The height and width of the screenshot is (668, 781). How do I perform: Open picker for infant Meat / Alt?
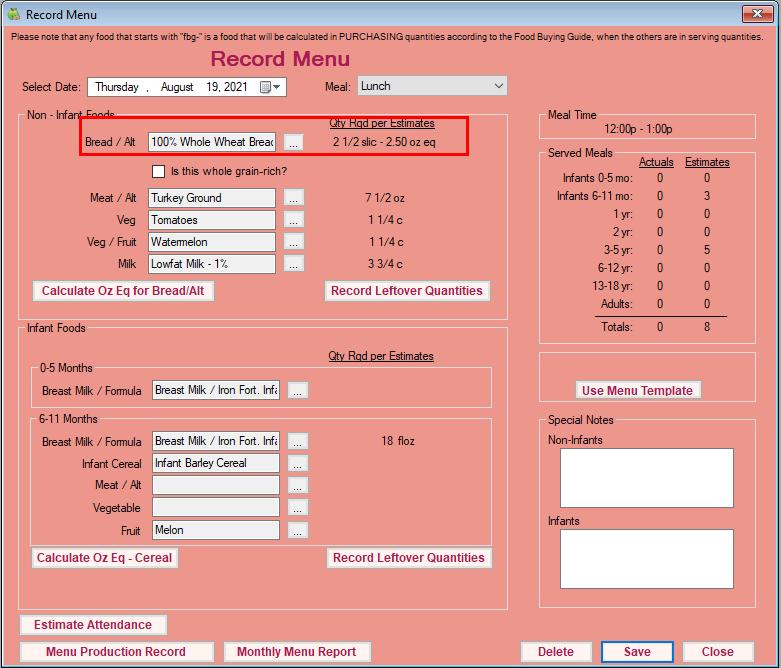[x=297, y=485]
